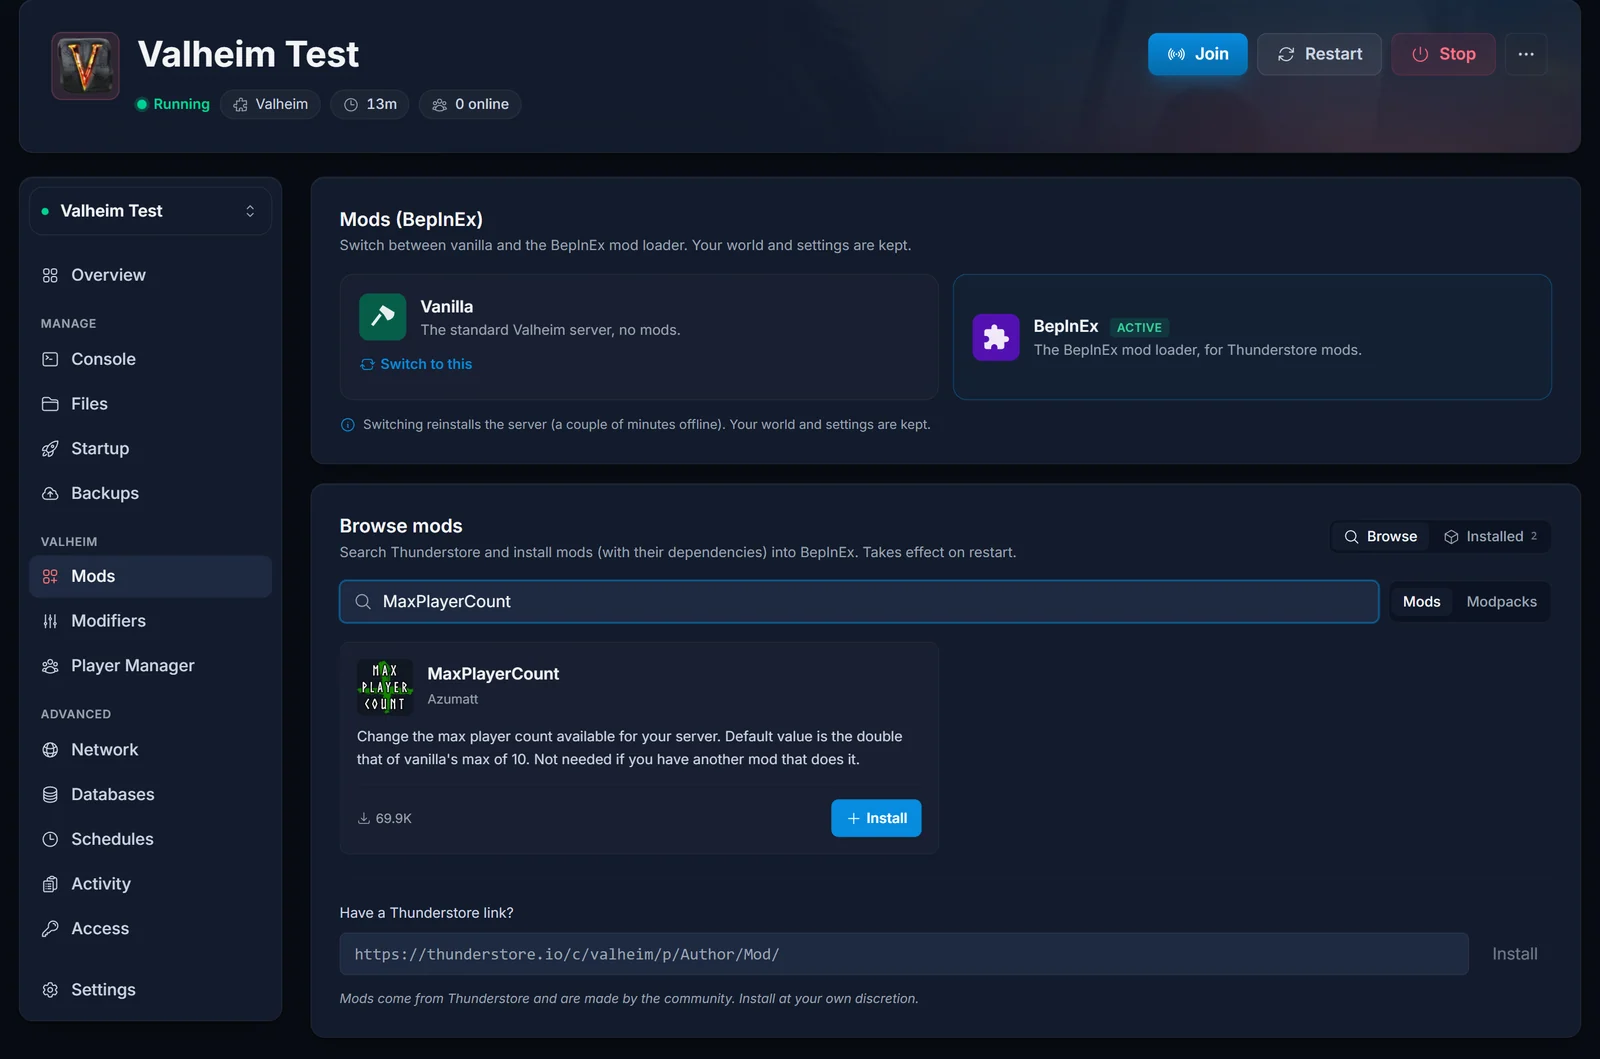Click the Valheim game type badge

pos(270,104)
